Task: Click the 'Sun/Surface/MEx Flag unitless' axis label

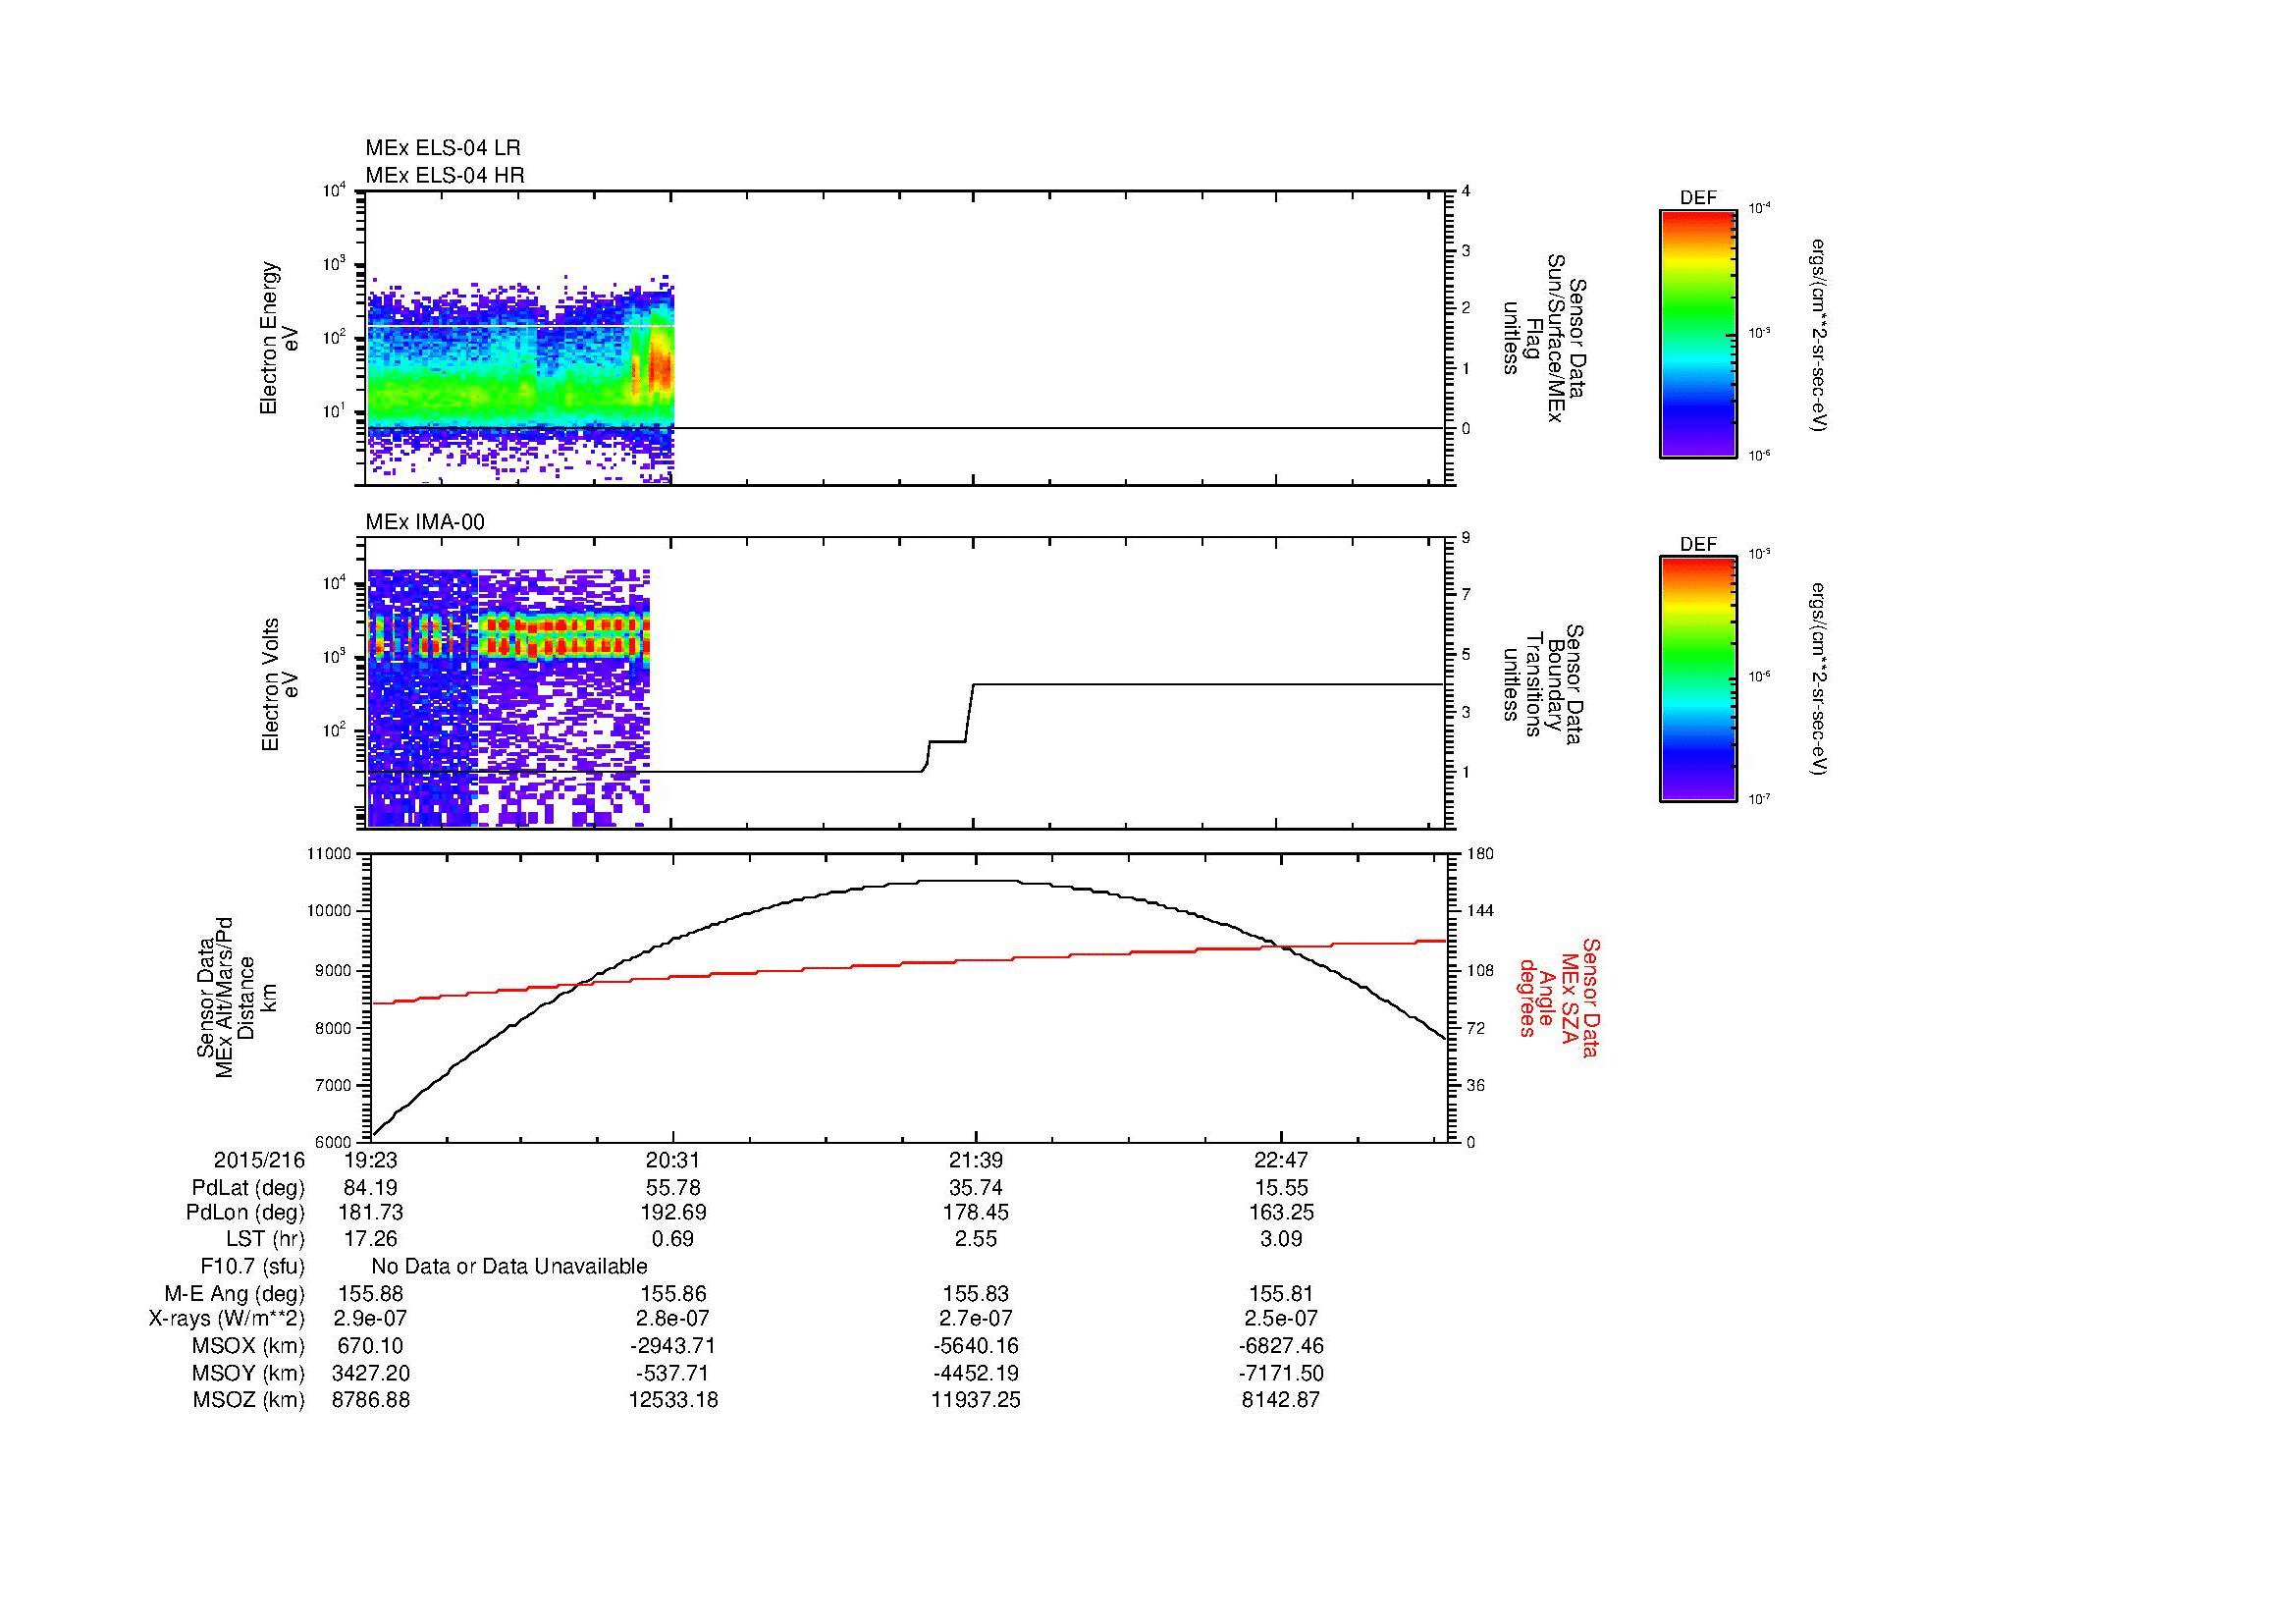Action: 1545,338
